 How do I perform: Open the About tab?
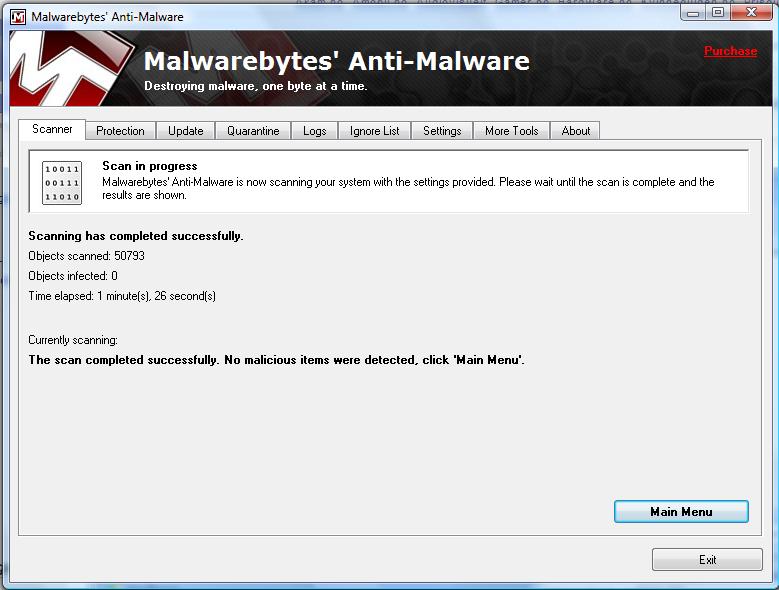(575, 131)
